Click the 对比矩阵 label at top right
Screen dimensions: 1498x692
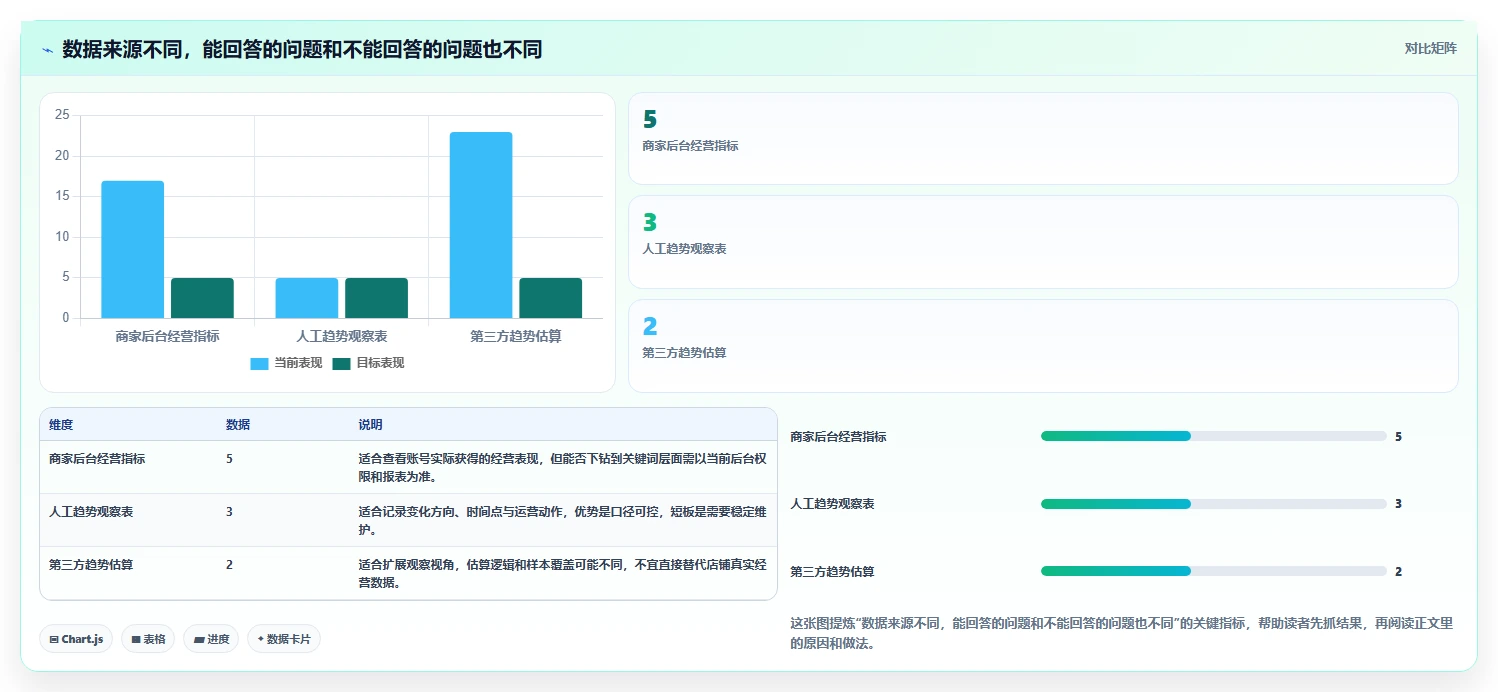click(x=1431, y=48)
